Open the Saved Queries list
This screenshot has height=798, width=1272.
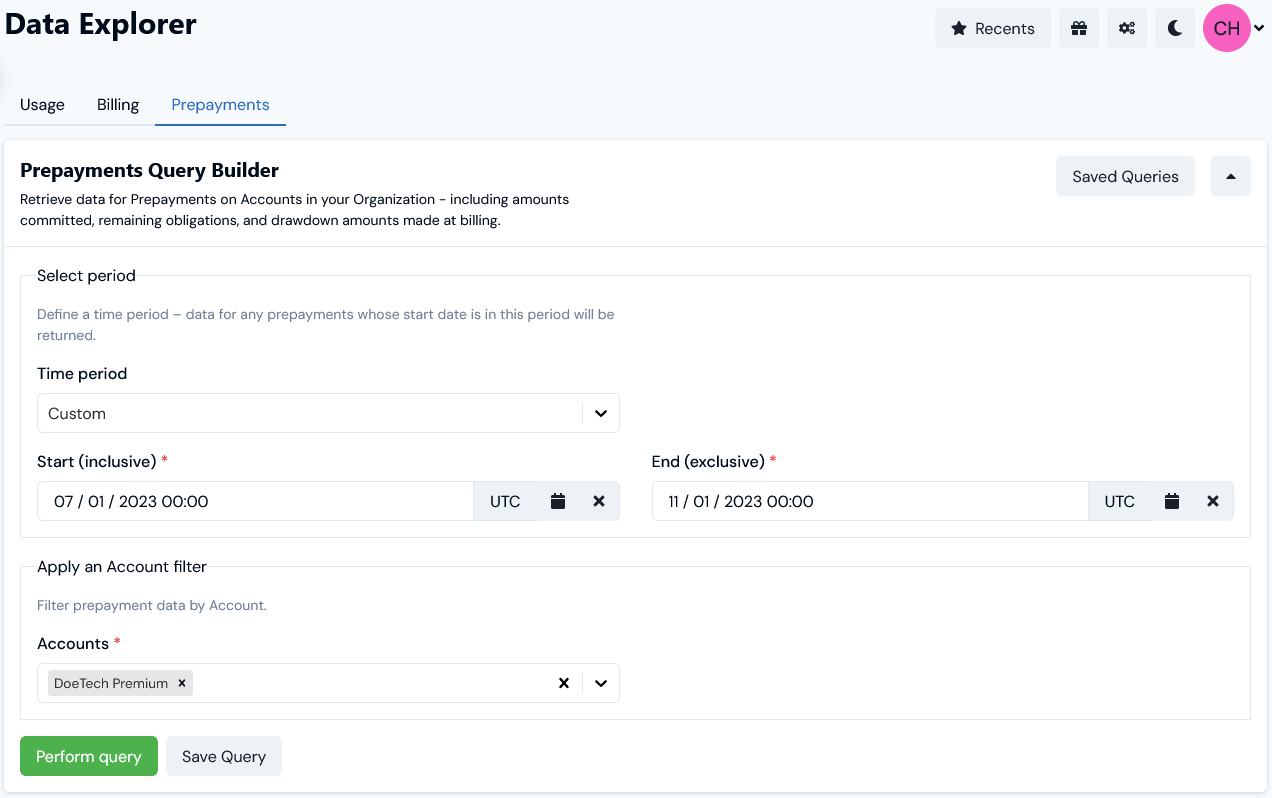point(1124,176)
